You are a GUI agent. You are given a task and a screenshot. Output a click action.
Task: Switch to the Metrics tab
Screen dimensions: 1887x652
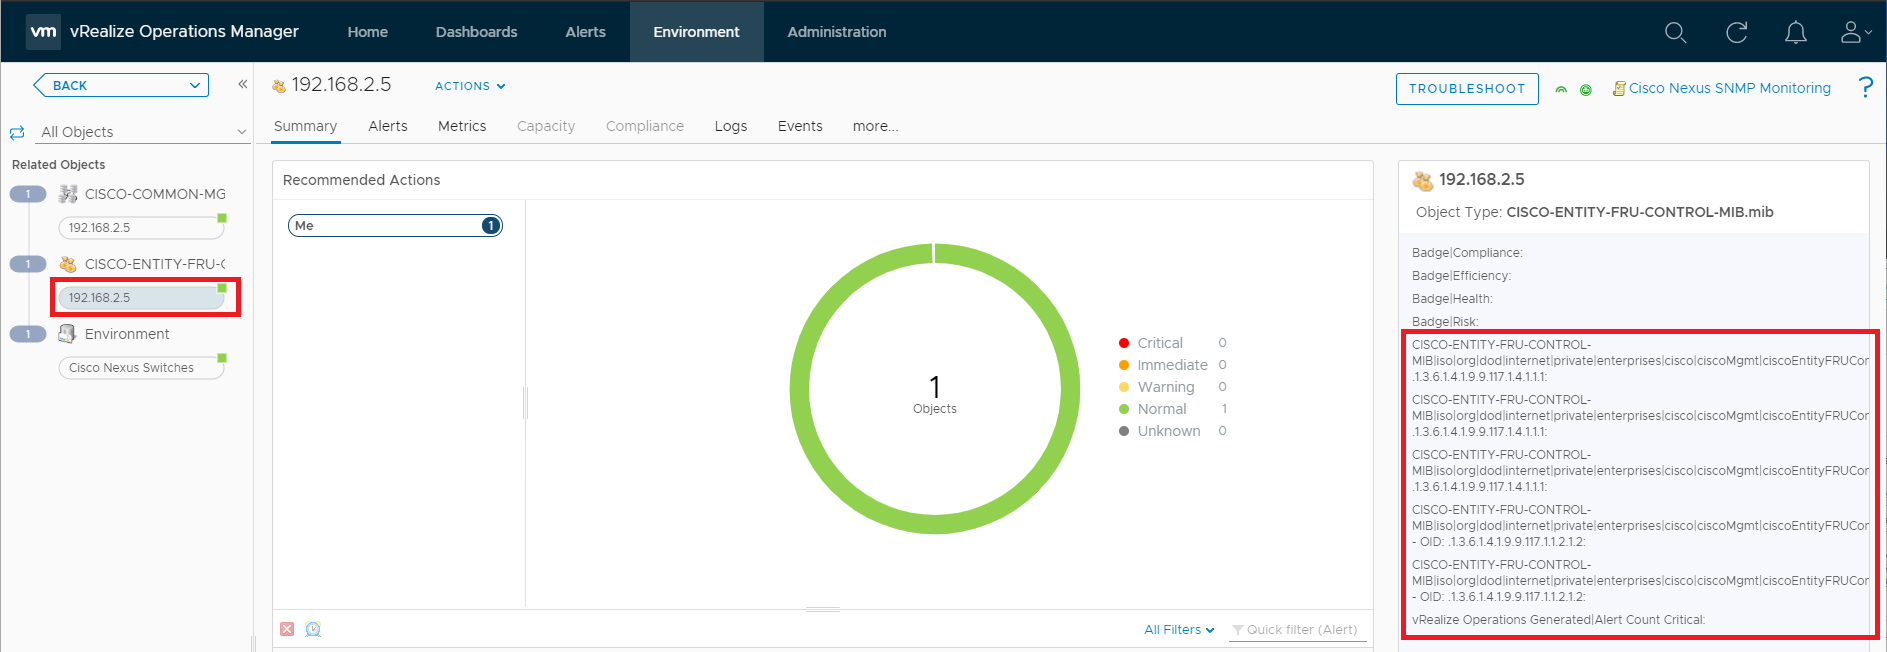point(461,126)
